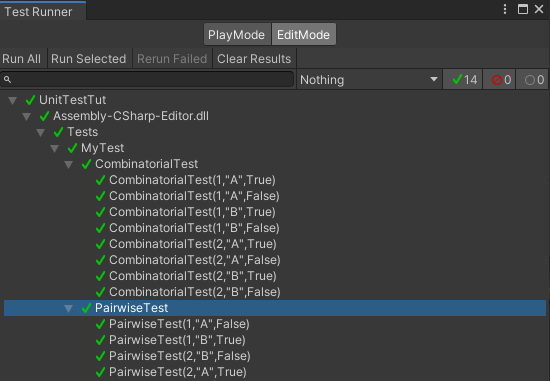Click pass icon of CombinatorialTest(1,"A",False)
550x381 pixels.
100,196
